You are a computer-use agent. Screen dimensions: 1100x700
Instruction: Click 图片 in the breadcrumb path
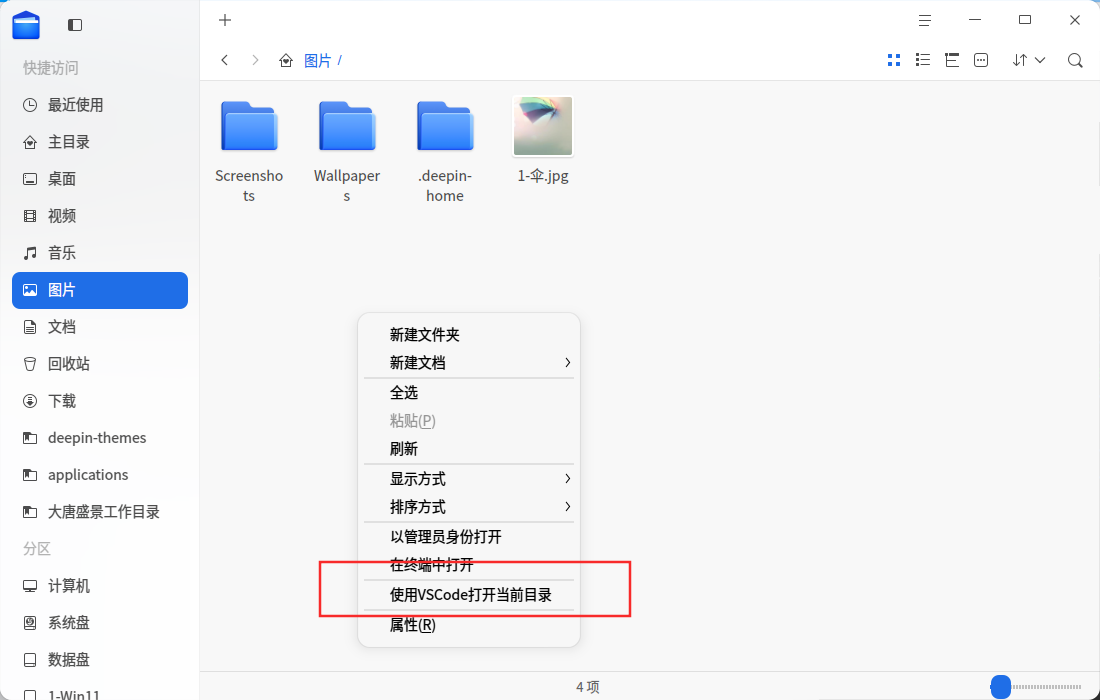(317, 61)
